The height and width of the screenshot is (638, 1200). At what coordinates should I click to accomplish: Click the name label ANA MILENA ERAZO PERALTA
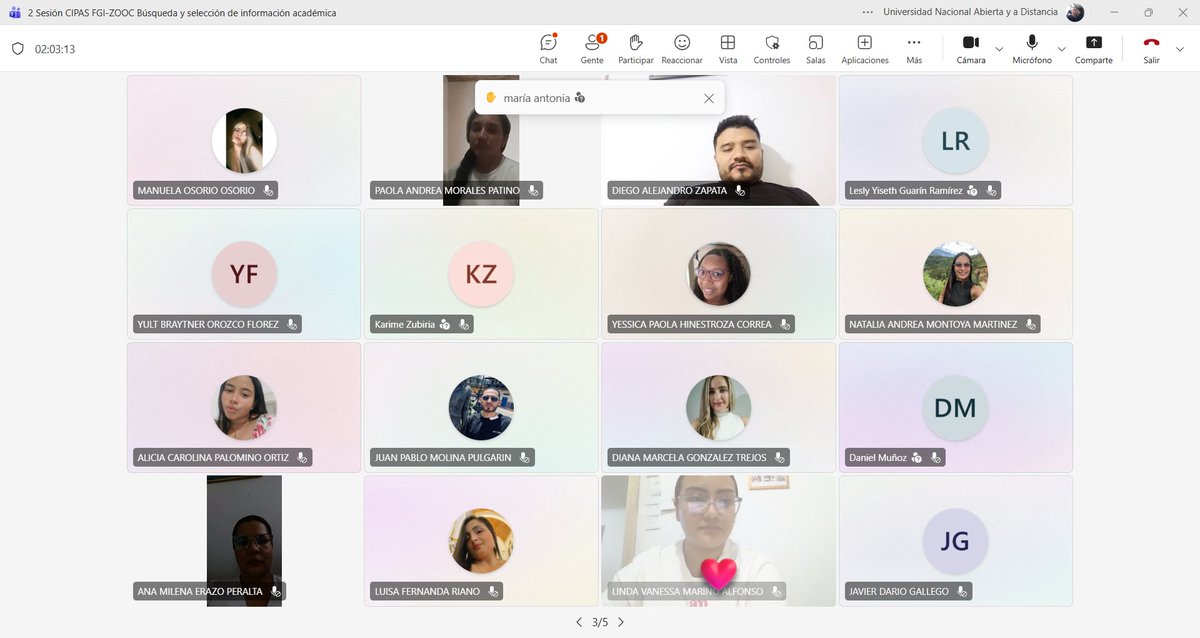201,591
